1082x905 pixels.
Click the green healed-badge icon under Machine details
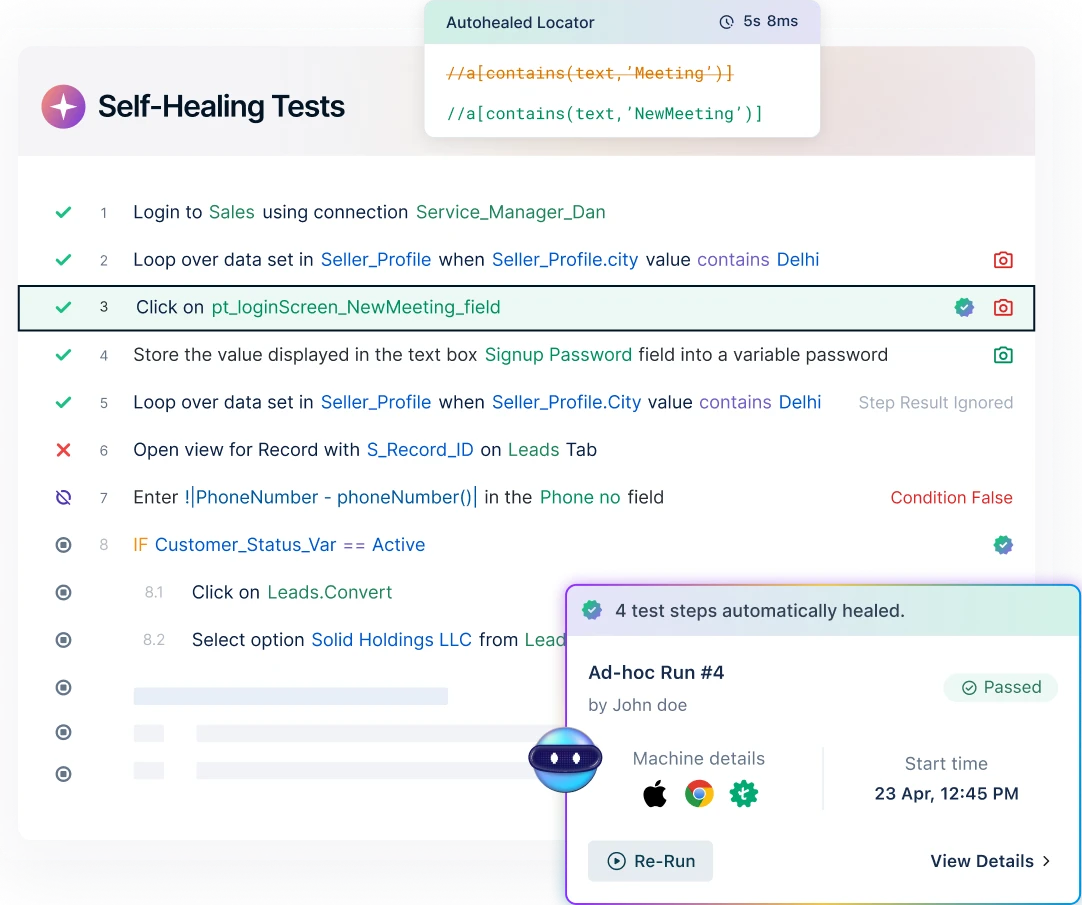[744, 794]
